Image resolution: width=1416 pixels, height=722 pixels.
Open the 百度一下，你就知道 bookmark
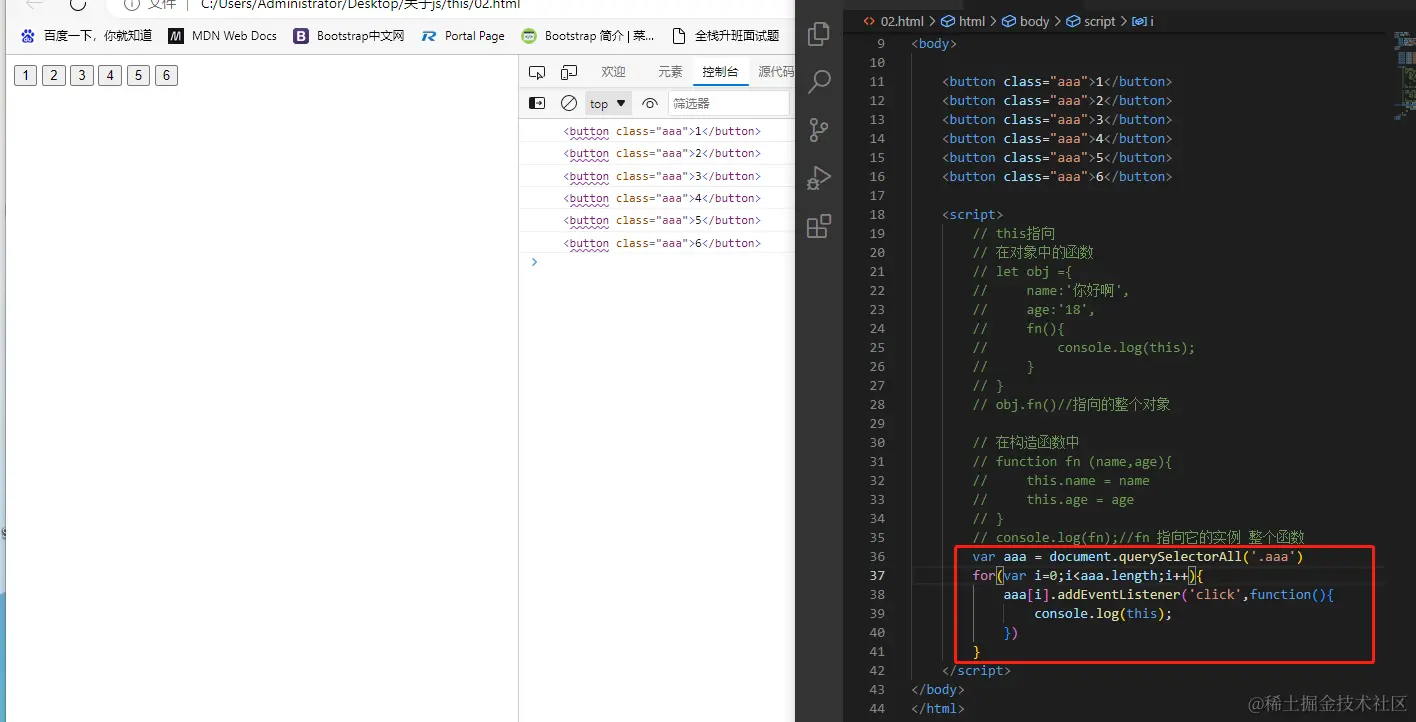(x=86, y=36)
